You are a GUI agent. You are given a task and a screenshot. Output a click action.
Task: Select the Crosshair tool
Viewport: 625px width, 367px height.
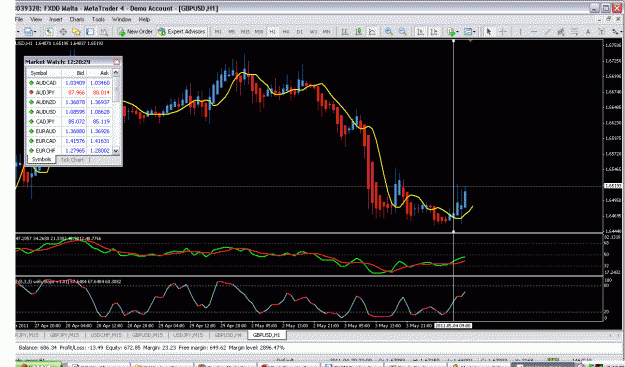click(x=503, y=31)
